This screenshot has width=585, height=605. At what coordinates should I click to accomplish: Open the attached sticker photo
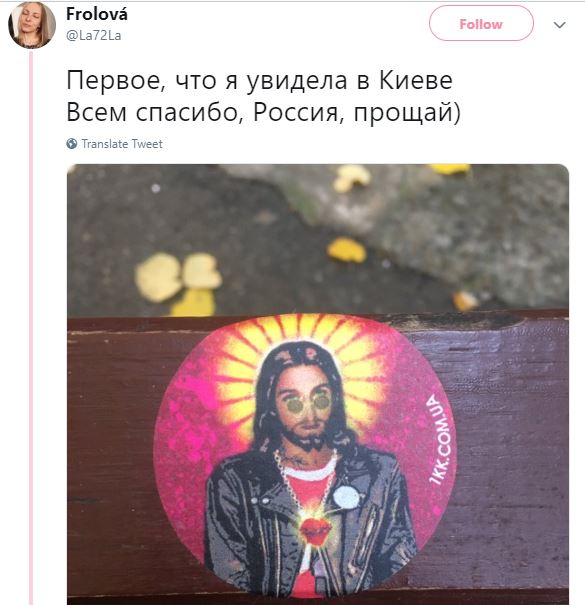pyautogui.click(x=318, y=384)
